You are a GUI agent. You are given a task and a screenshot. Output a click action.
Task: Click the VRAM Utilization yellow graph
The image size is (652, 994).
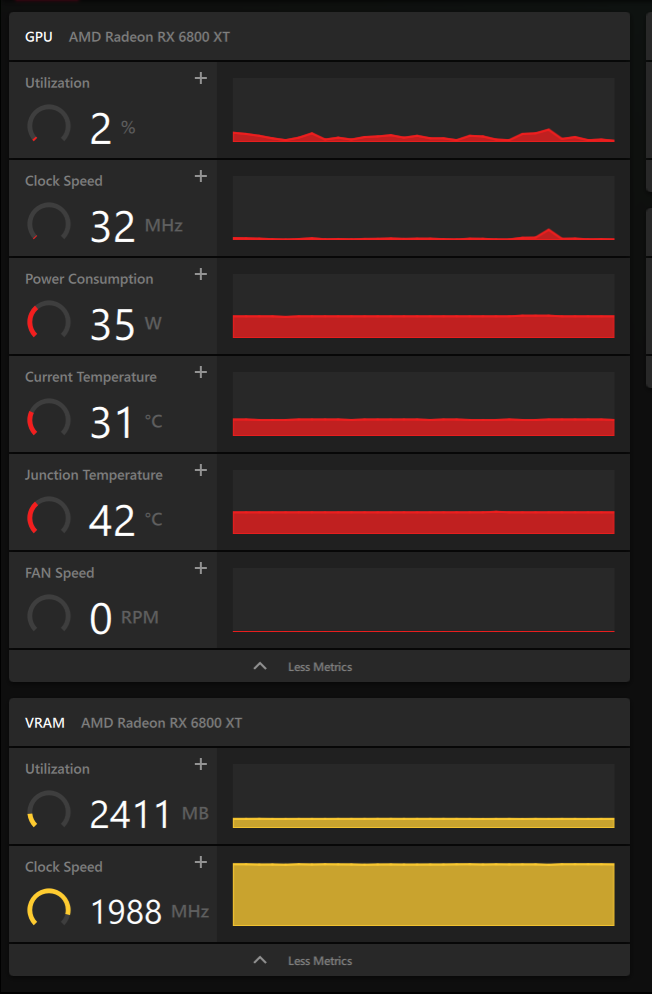point(423,796)
